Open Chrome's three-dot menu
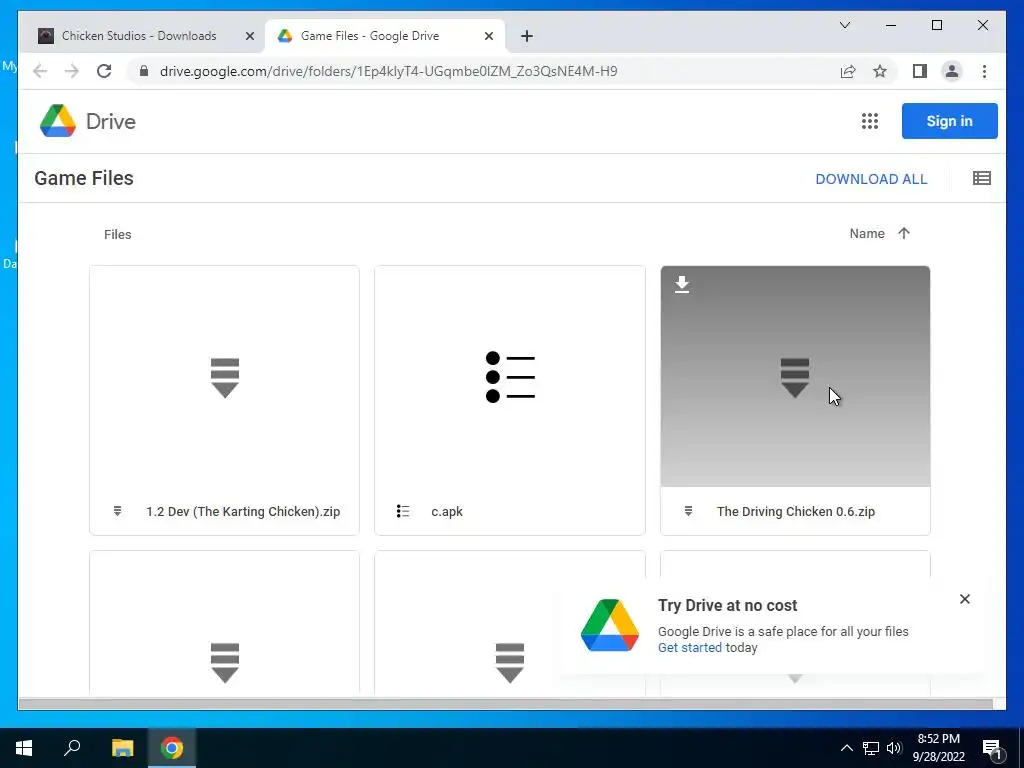 984,71
